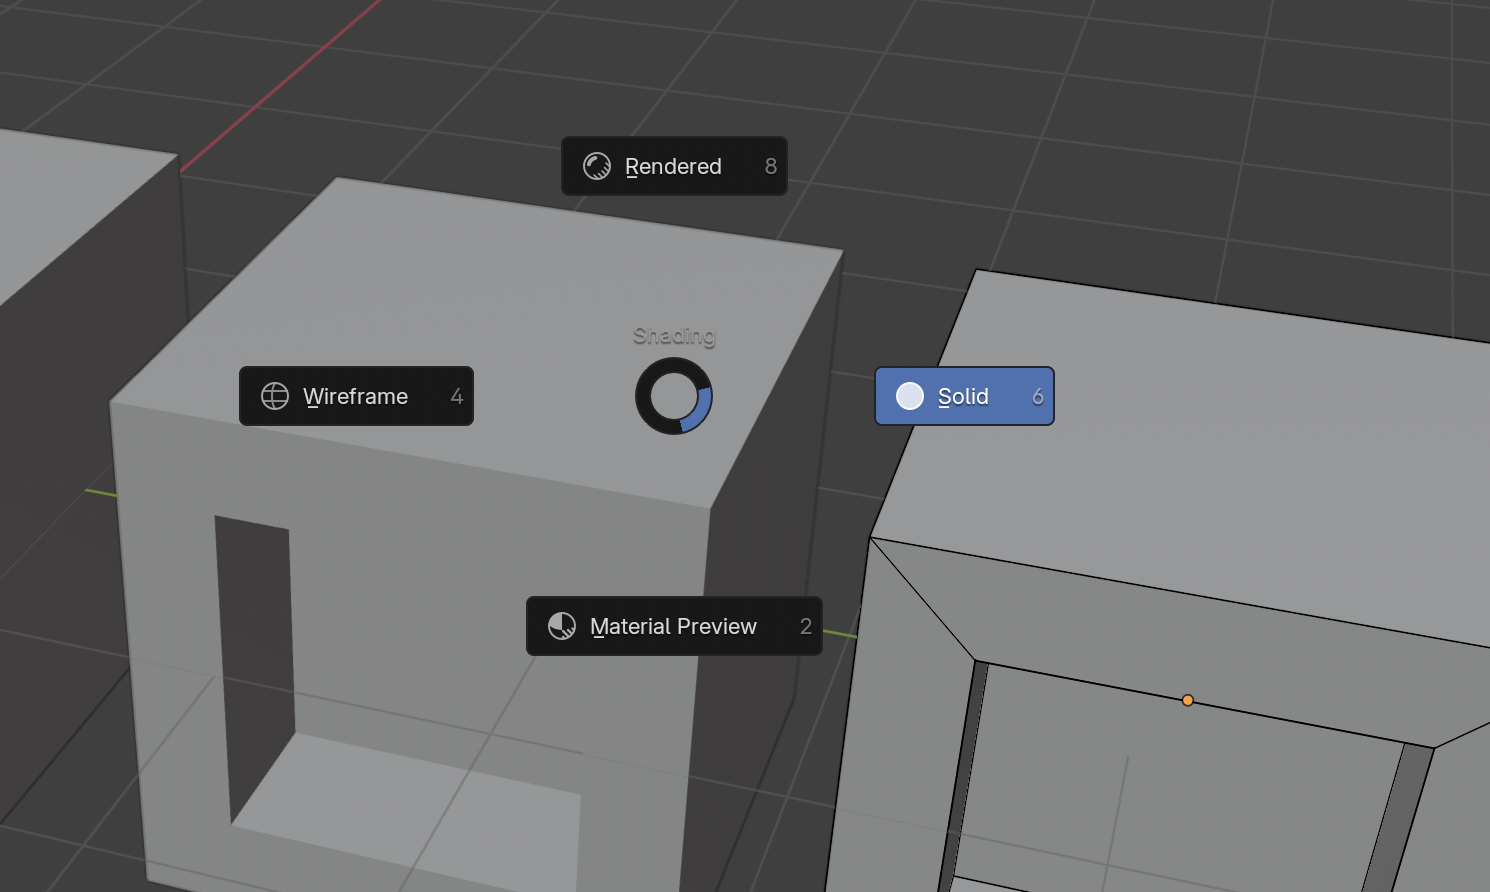
Task: Switch to Material Preview shading
Action: (674, 626)
